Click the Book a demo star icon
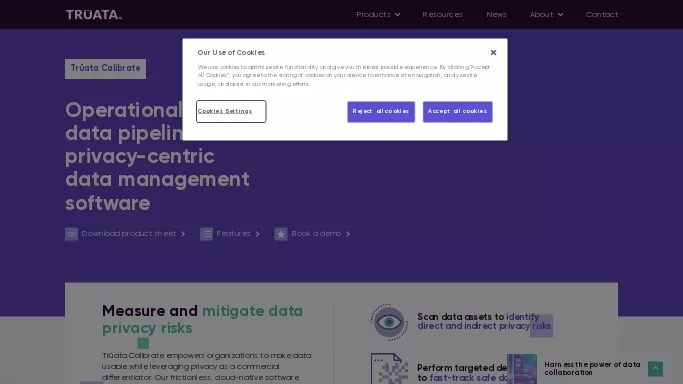 (x=281, y=234)
